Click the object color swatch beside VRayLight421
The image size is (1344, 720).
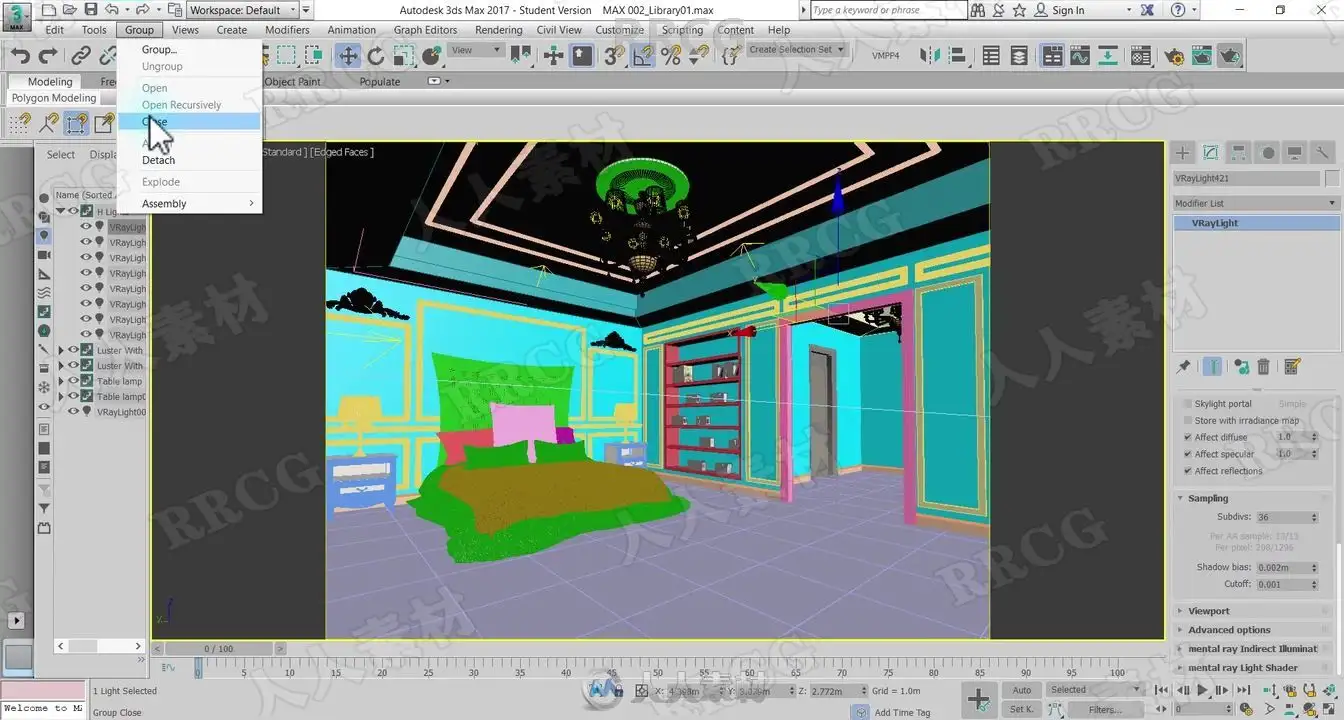1332,178
